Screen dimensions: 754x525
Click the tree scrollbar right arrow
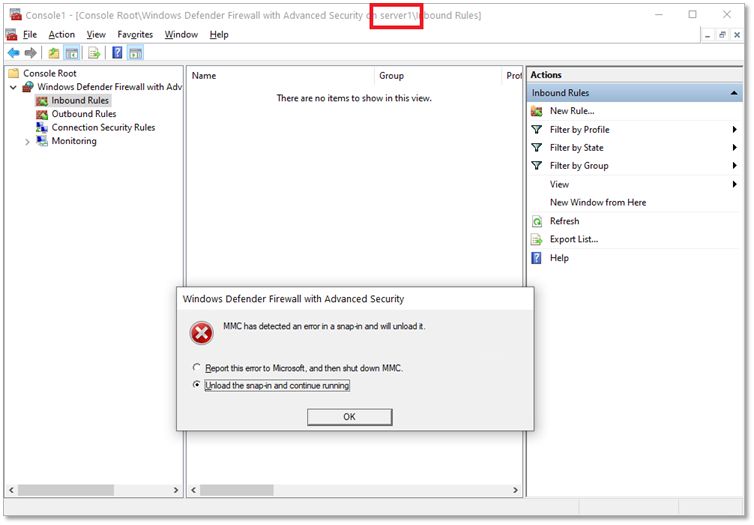click(176, 490)
